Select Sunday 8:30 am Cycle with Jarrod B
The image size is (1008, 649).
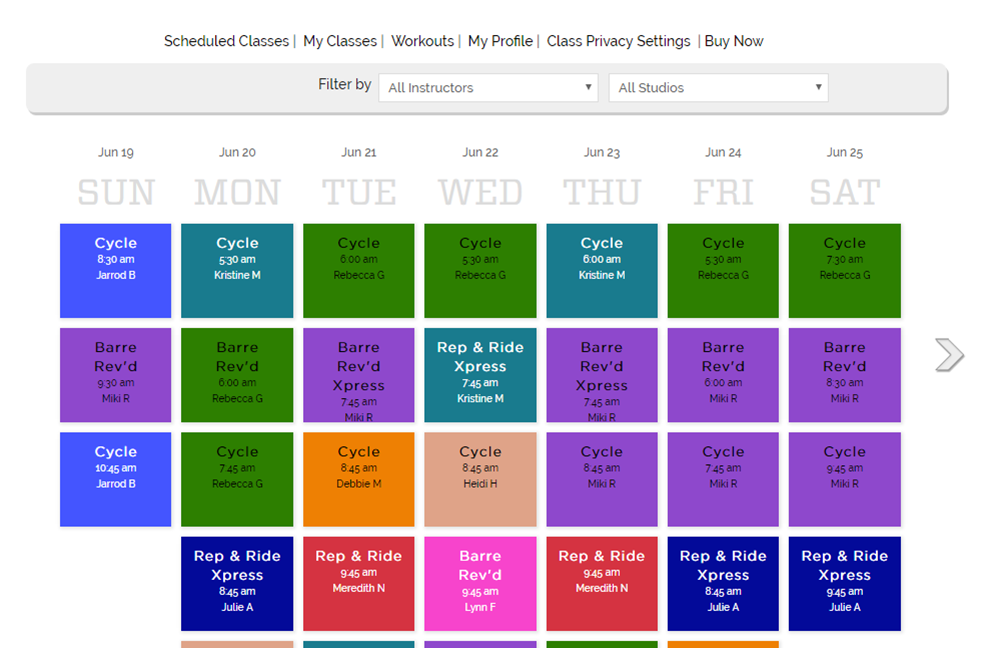tap(116, 271)
